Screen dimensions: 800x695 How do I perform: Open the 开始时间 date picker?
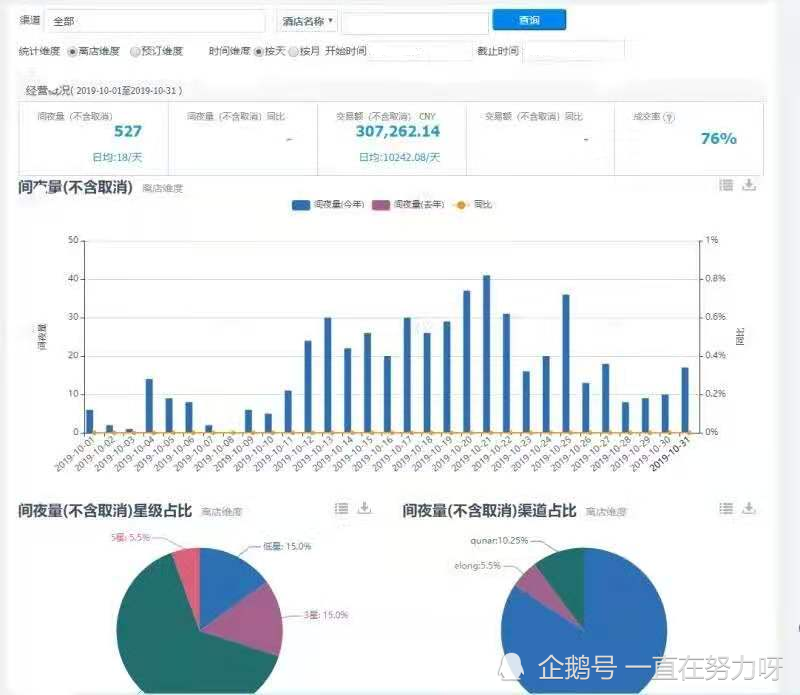pyautogui.click(x=419, y=52)
